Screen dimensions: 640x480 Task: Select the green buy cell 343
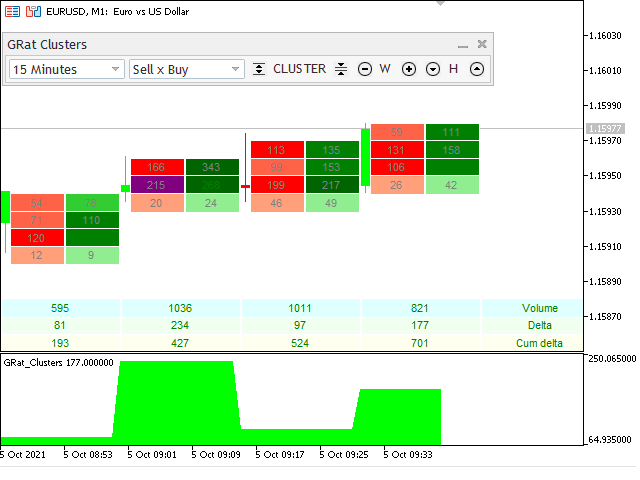pos(212,167)
